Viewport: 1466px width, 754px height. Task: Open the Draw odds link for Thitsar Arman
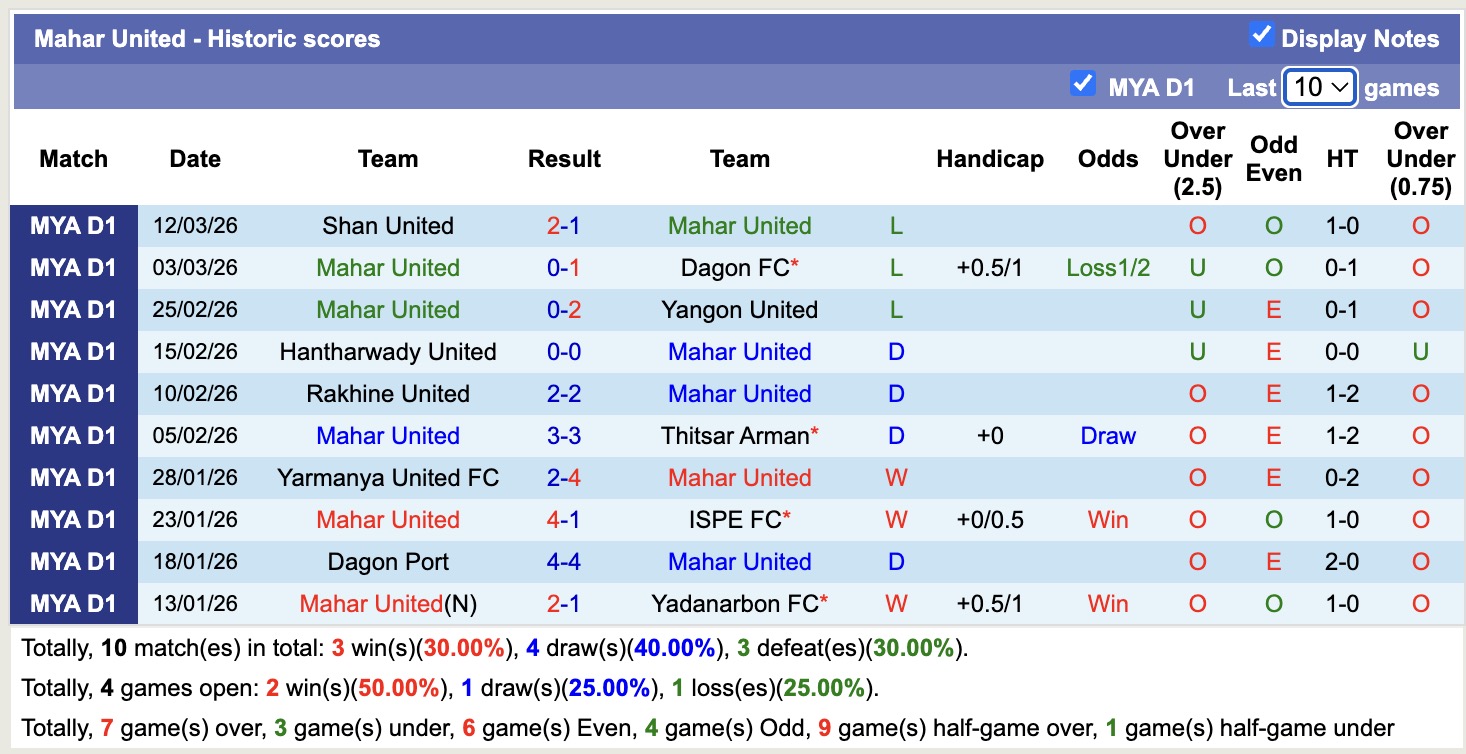click(1107, 435)
